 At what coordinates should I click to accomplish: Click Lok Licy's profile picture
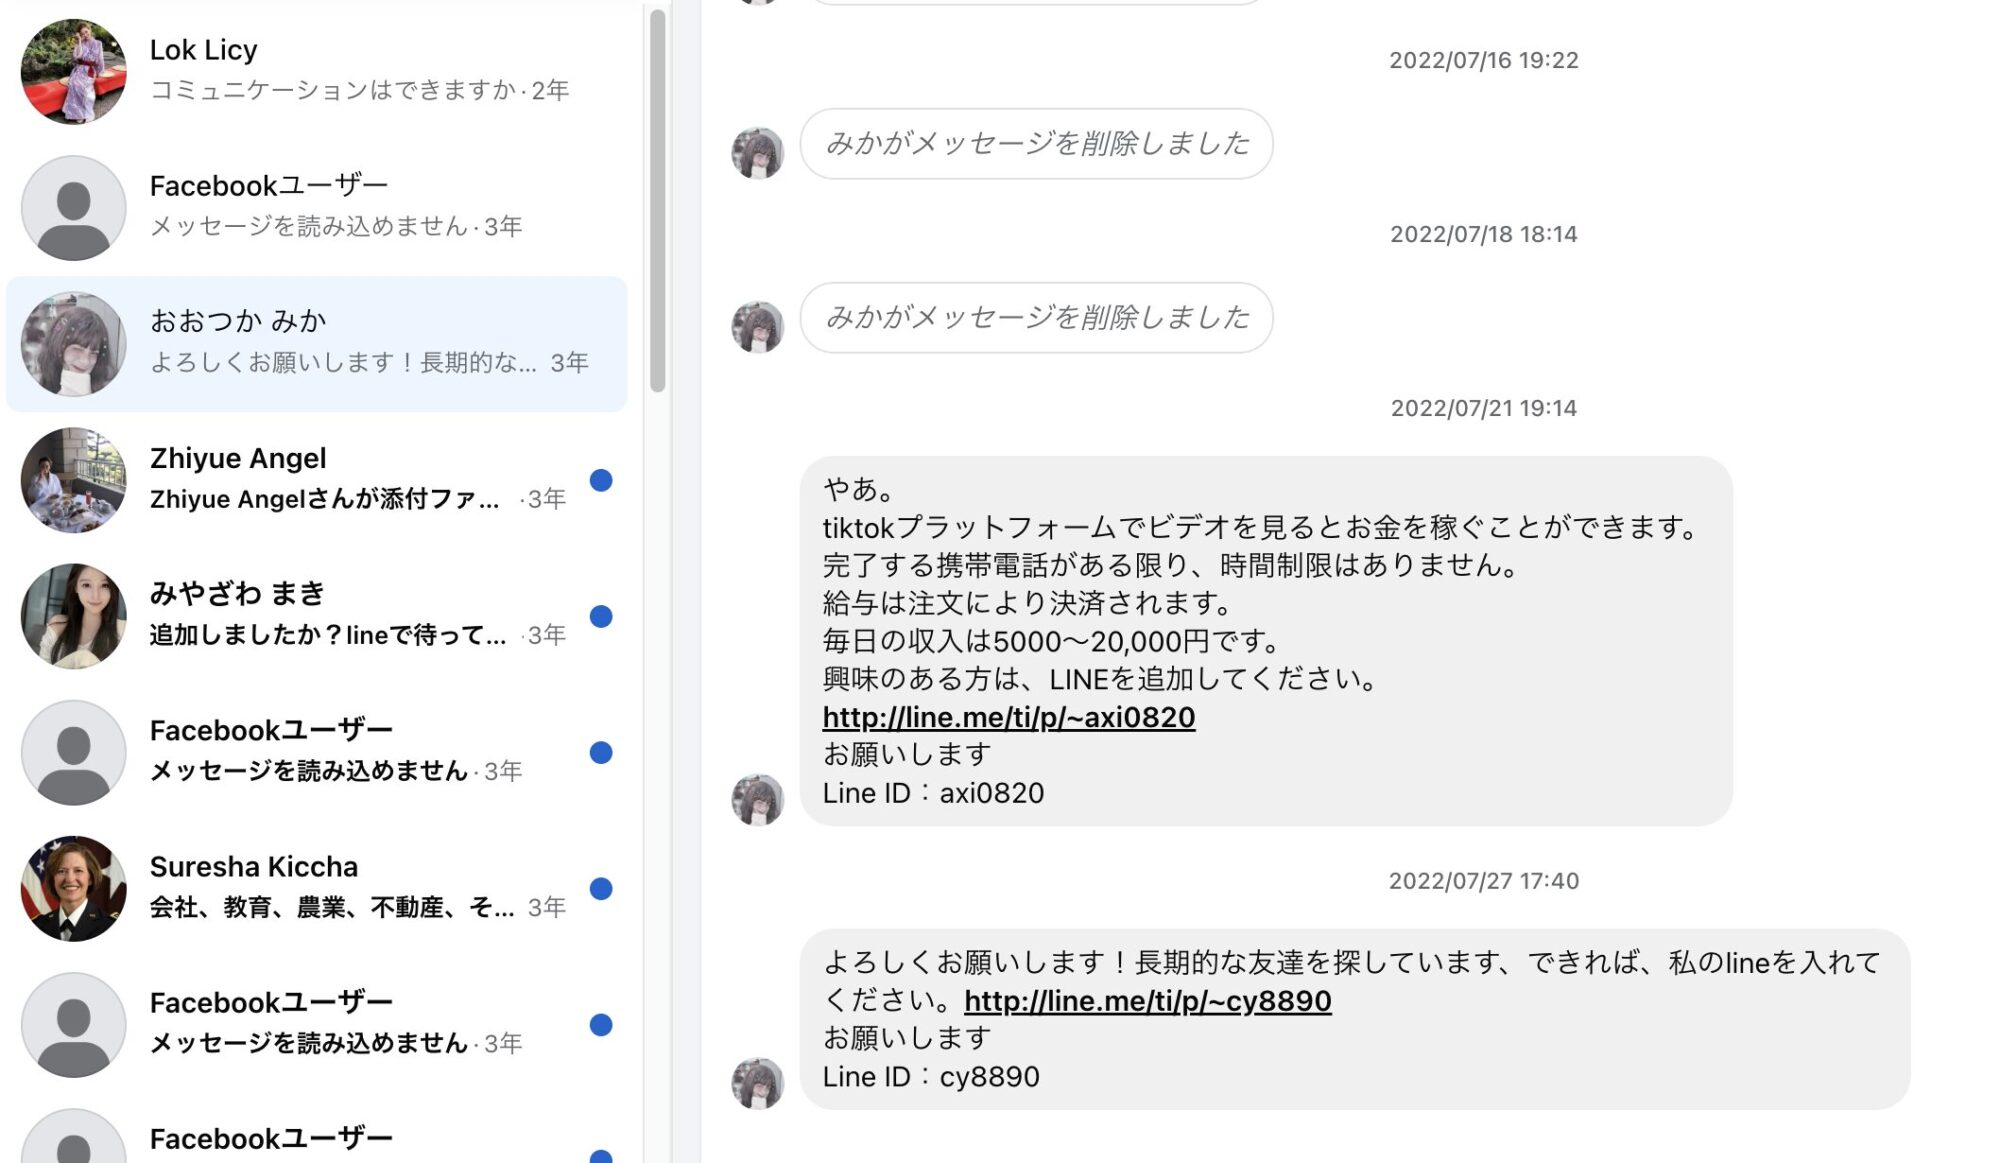coord(73,72)
